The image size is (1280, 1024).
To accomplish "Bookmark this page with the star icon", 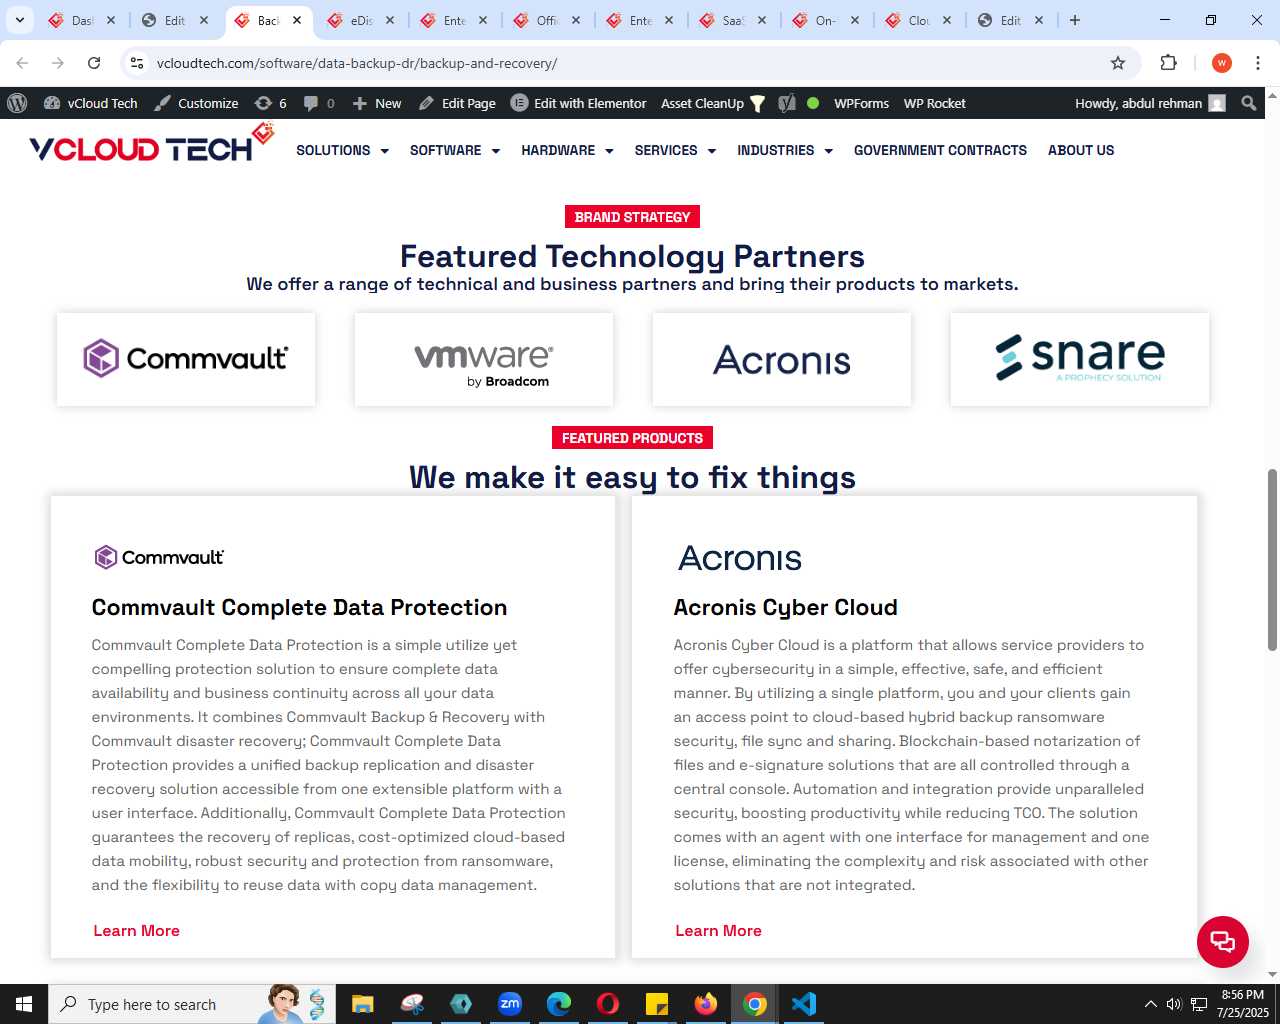I will click(1118, 63).
